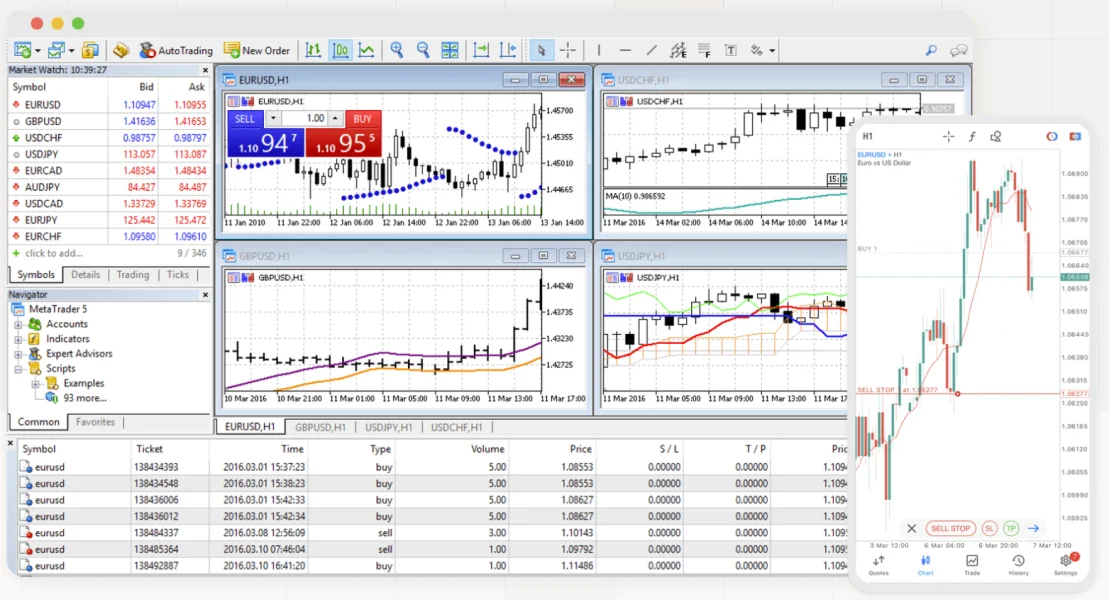Click 'click to add...' in Market Watch
The height and width of the screenshot is (600, 1109).
point(54,253)
